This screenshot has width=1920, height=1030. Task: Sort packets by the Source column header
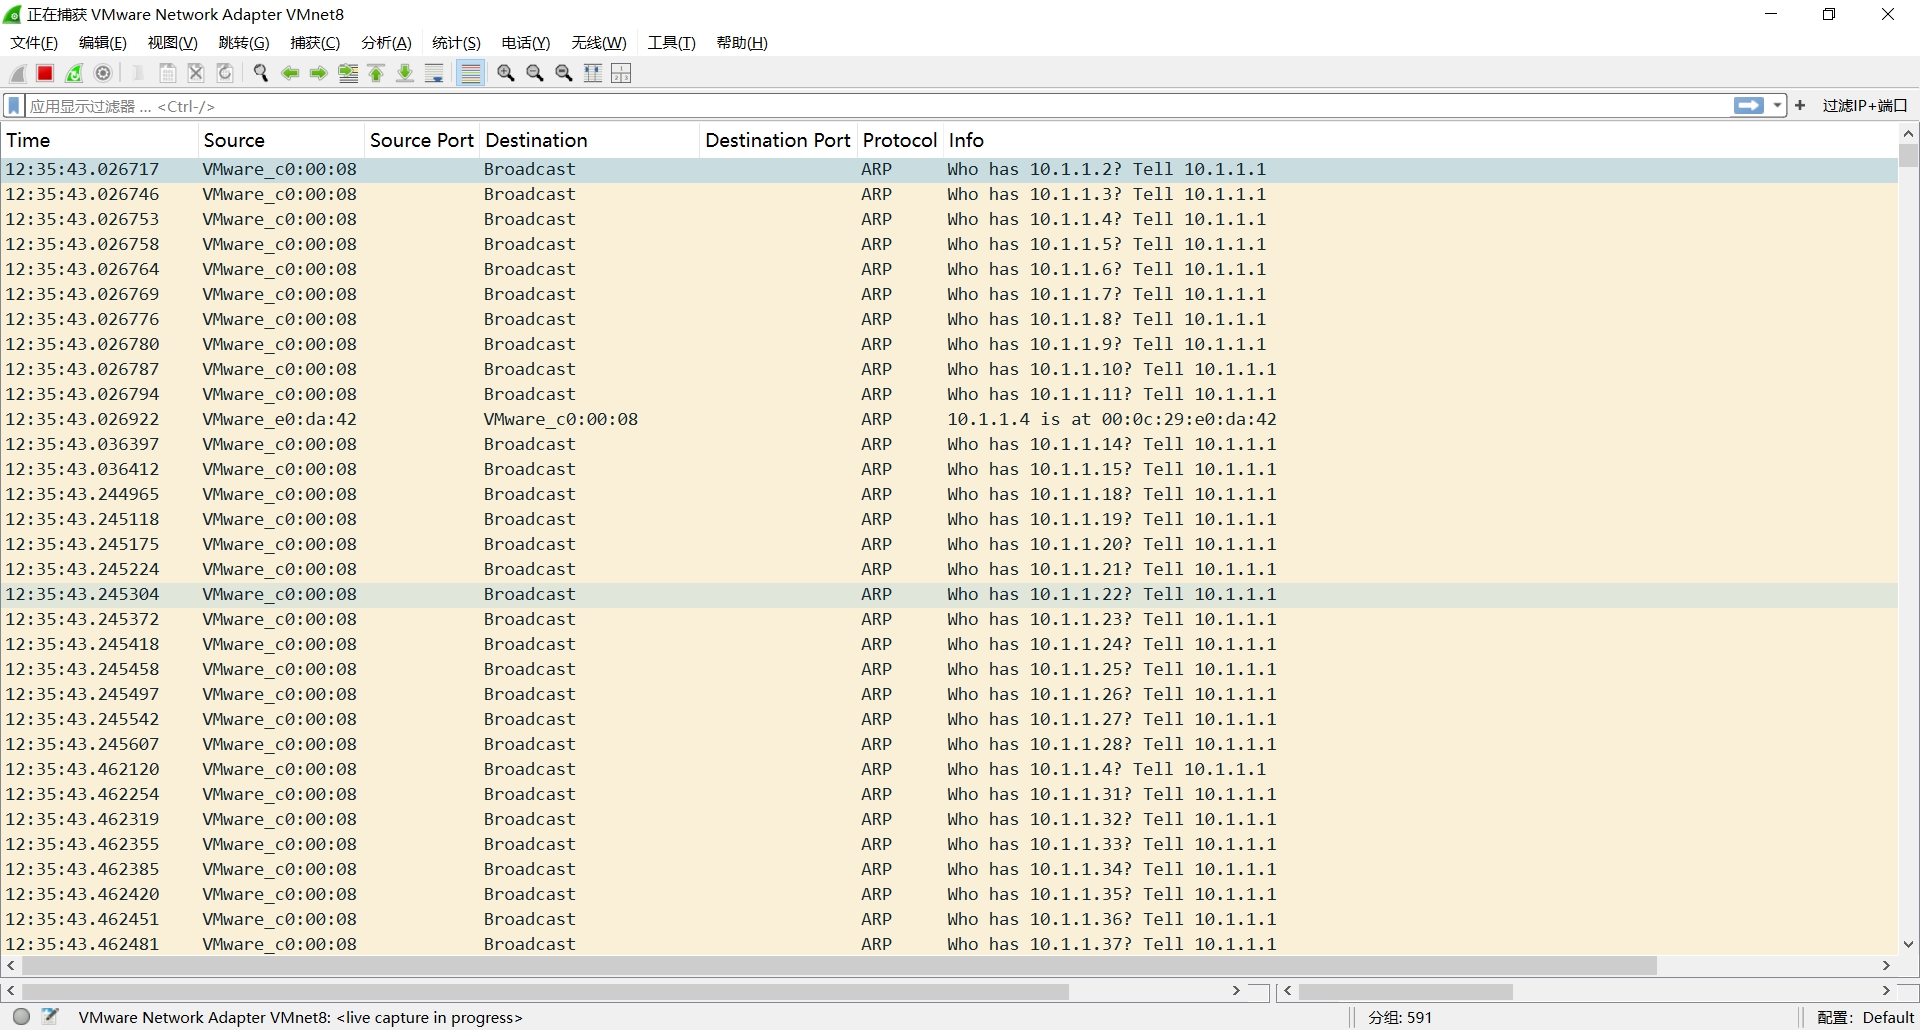[x=281, y=140]
